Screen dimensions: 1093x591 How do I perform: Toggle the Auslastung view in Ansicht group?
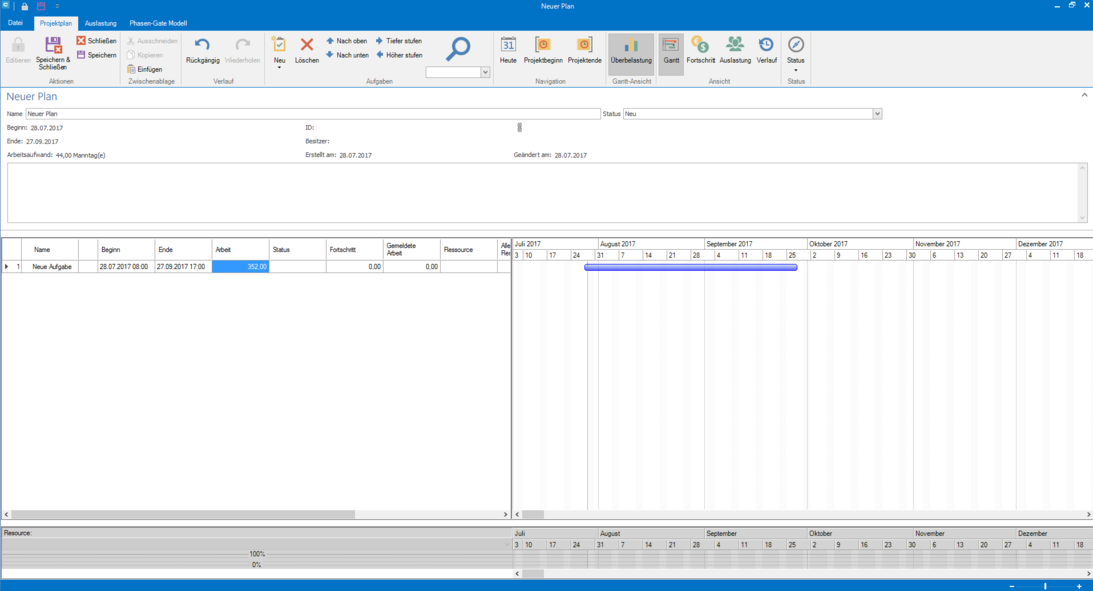pos(735,45)
